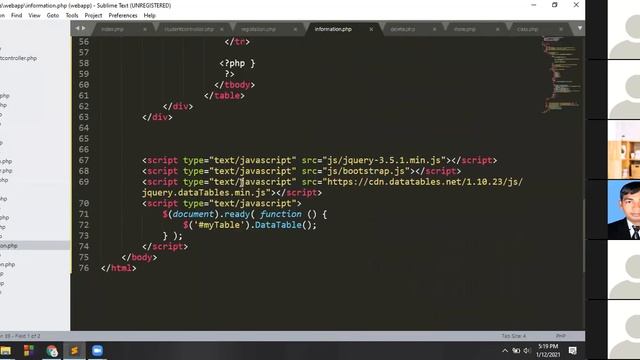640x360 pixels.
Task: Show hidden system tray icons
Action: 505,351
